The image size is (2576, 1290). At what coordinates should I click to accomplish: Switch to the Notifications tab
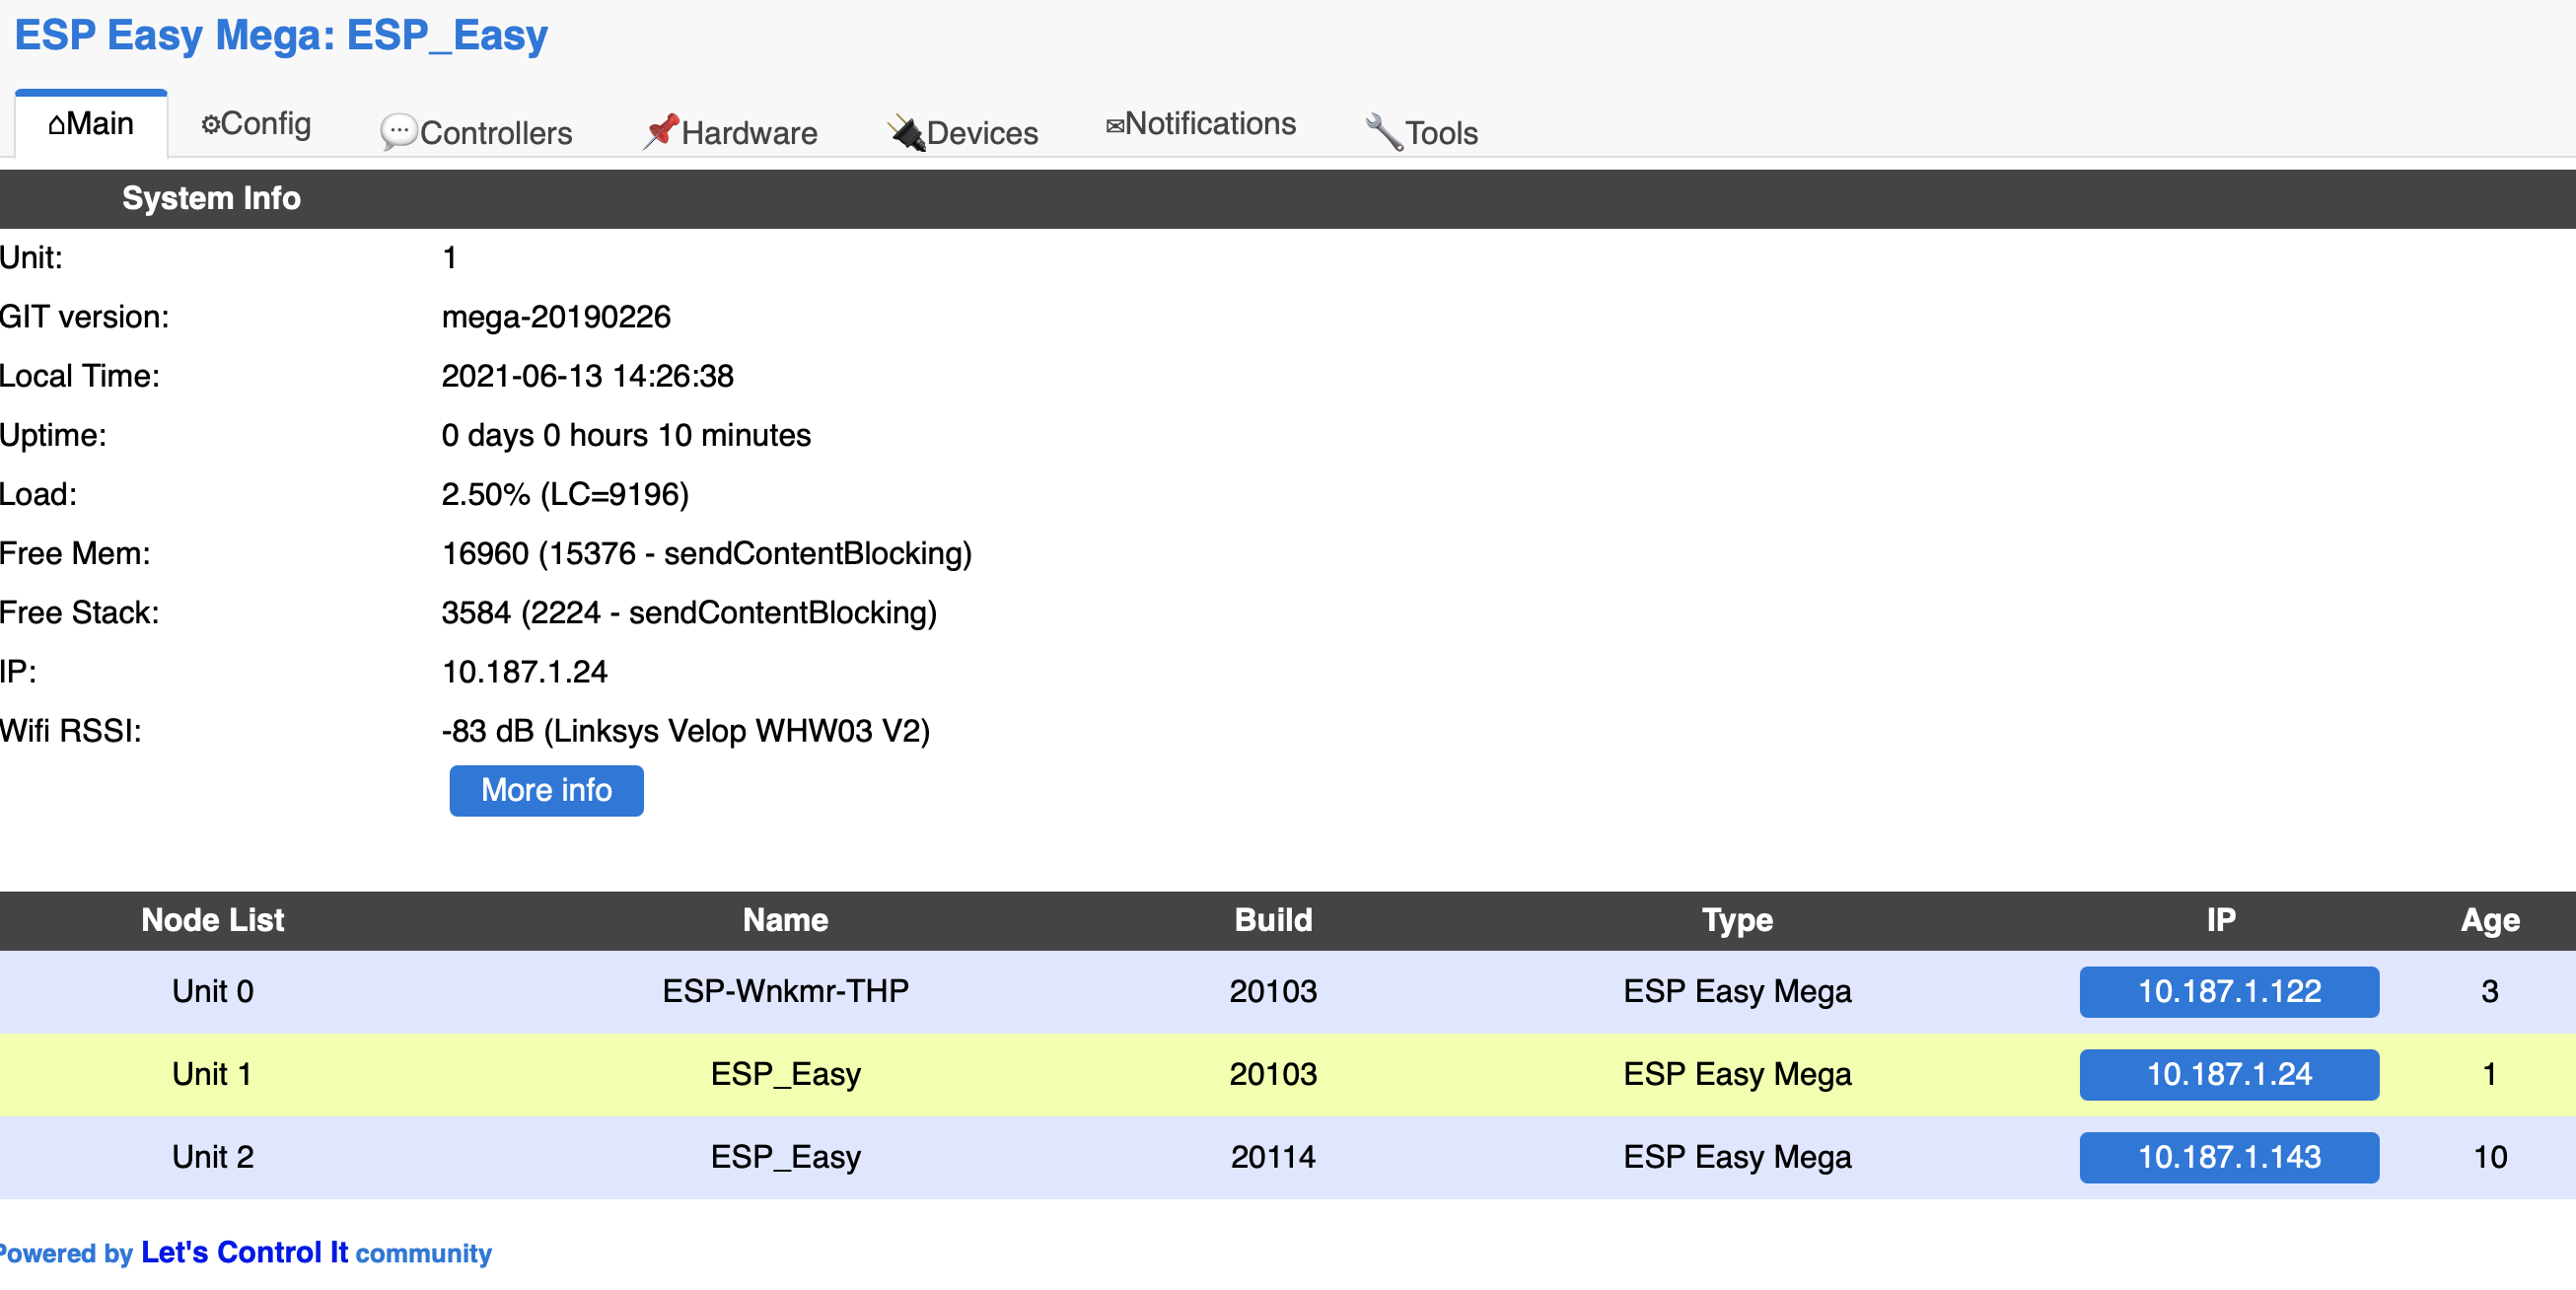1200,123
